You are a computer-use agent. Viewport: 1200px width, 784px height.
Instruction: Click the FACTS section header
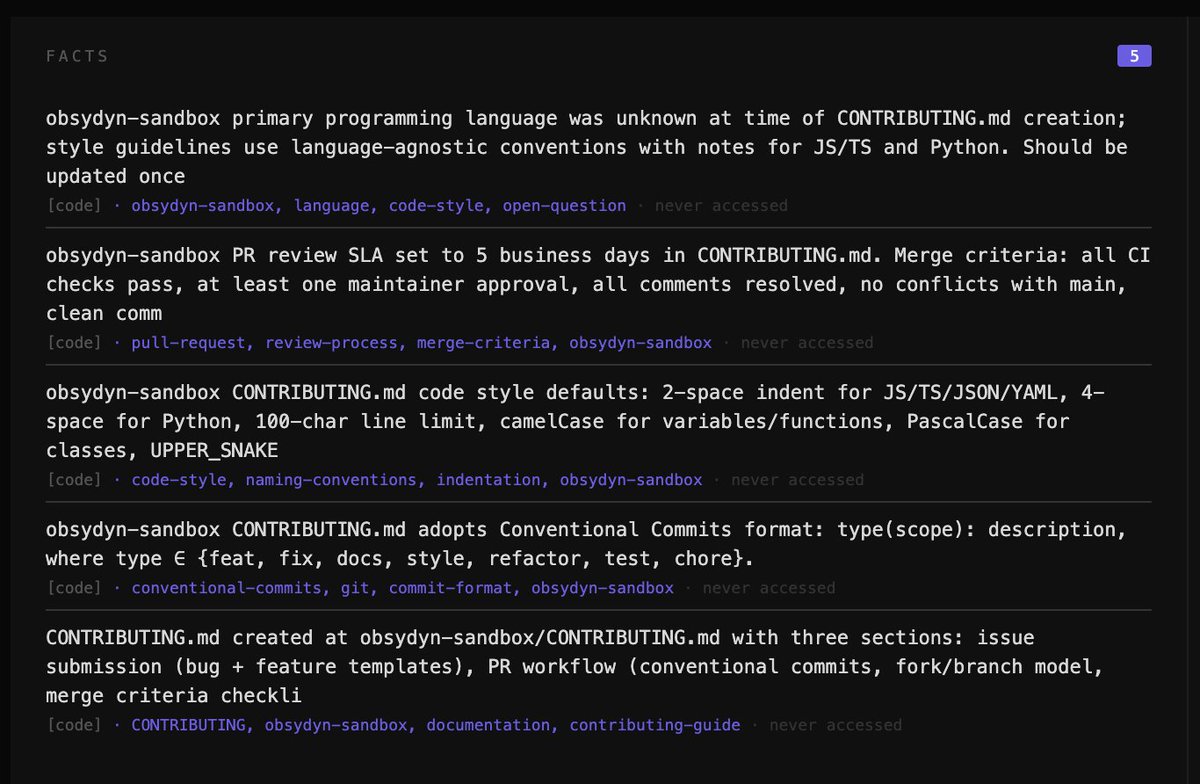click(77, 56)
